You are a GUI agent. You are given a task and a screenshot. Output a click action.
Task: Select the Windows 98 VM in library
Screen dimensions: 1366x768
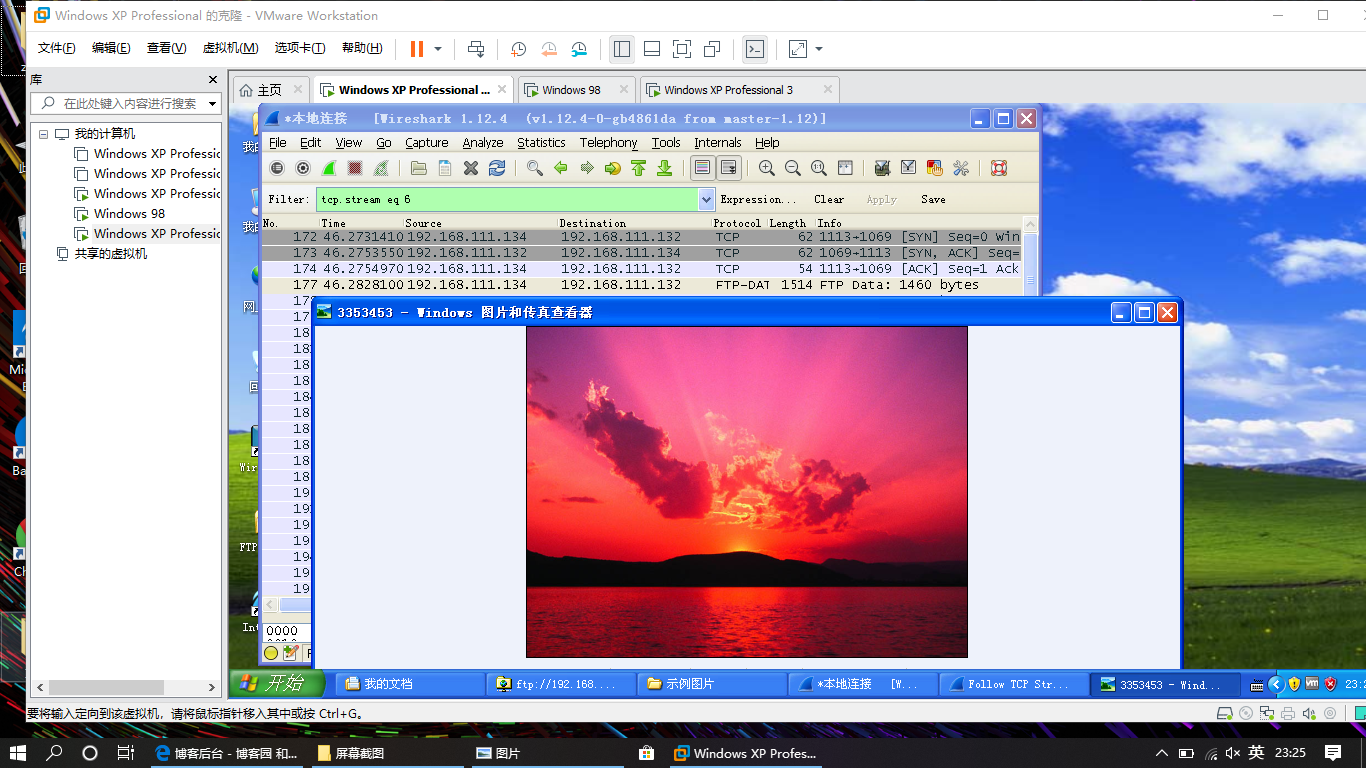[x=129, y=213]
